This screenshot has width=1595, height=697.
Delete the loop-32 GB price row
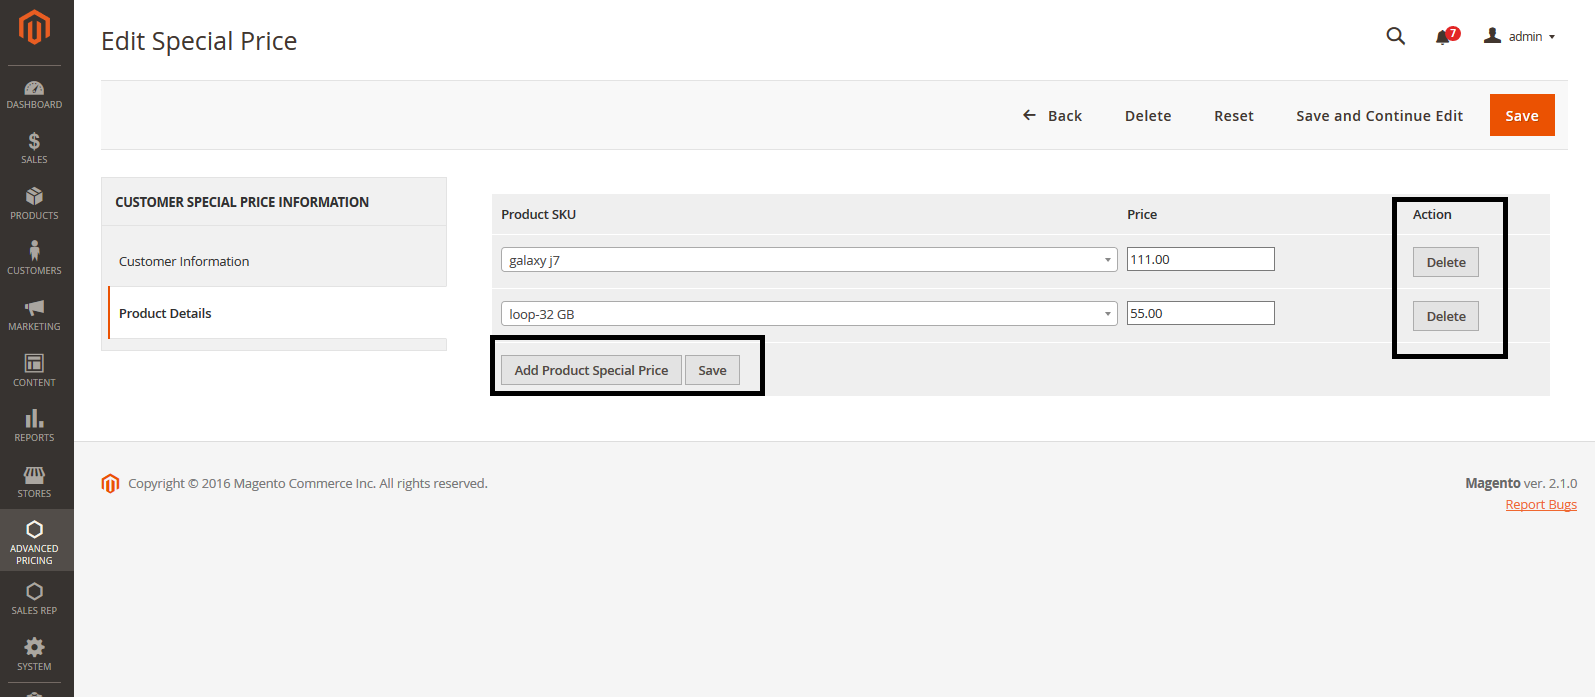(1446, 316)
